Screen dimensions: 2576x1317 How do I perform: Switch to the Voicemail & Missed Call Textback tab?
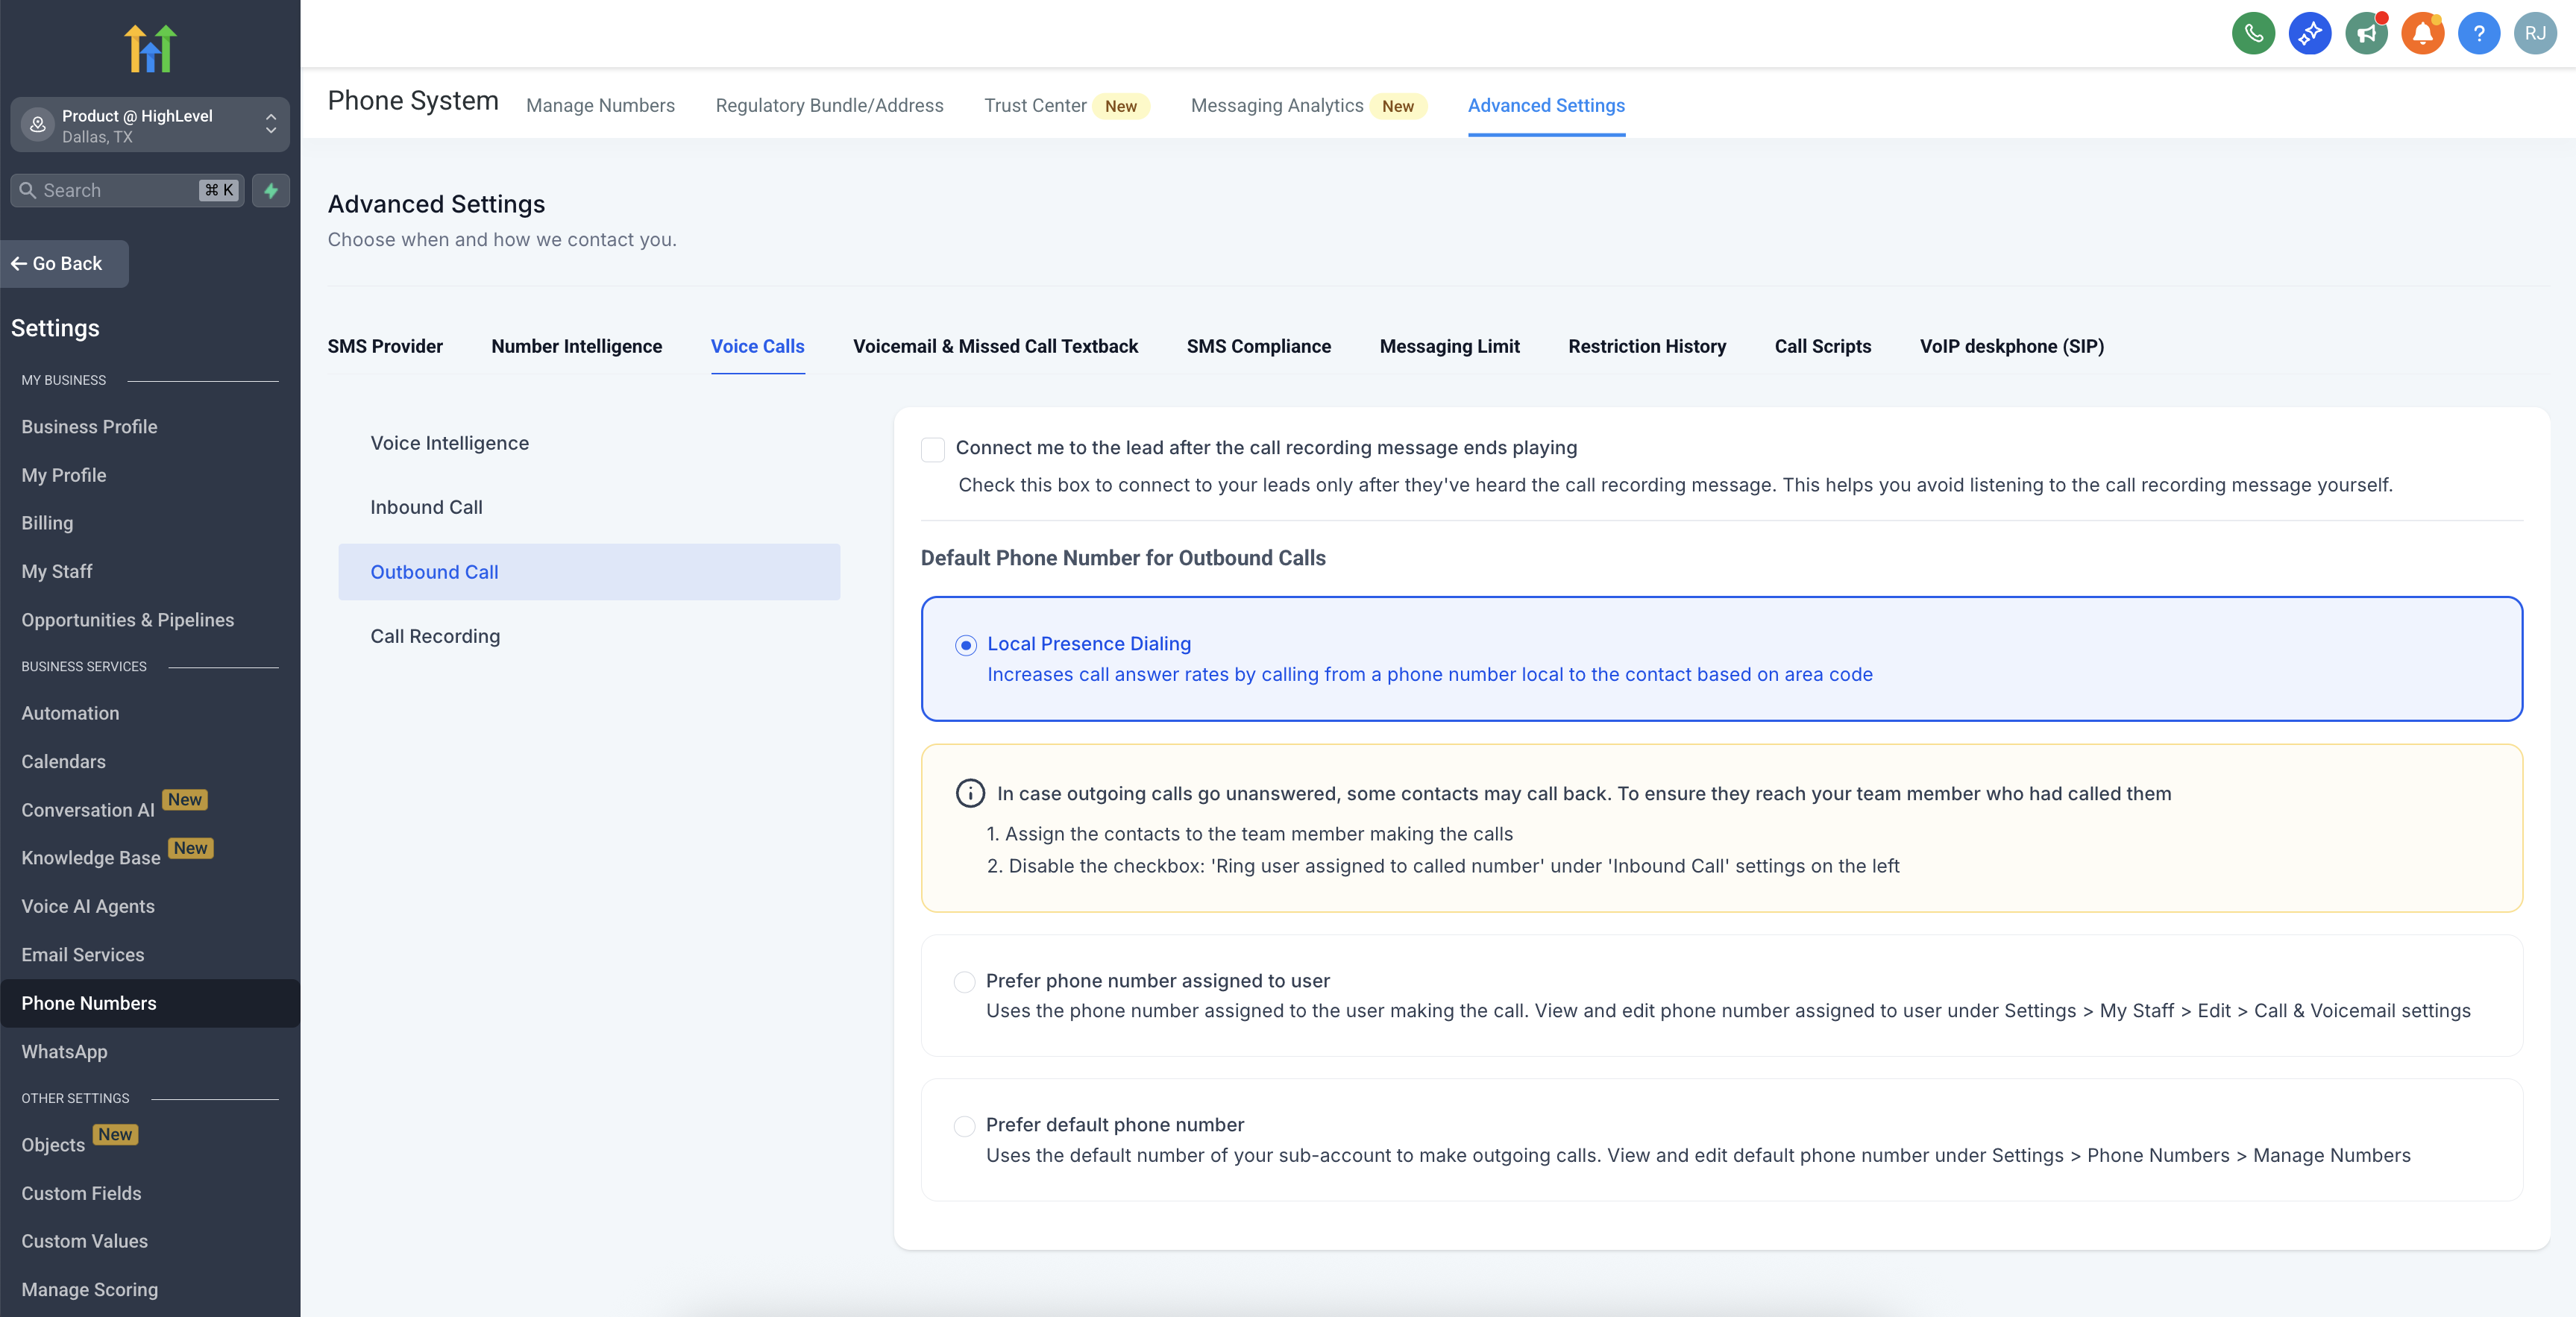(x=995, y=346)
